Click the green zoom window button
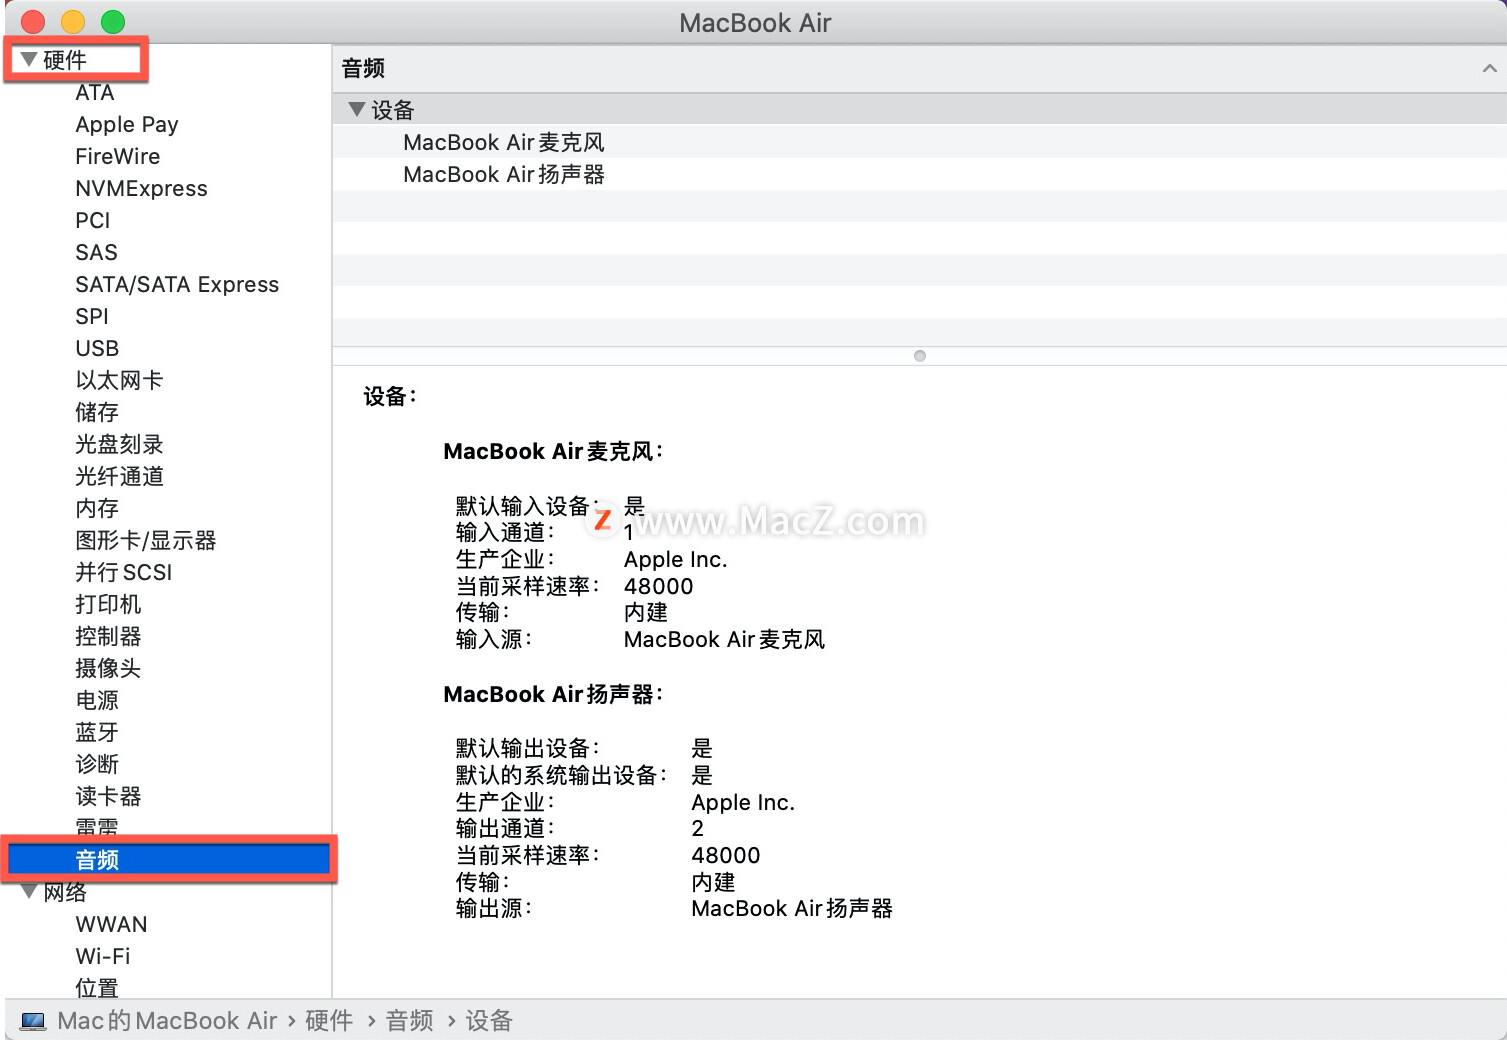 [x=113, y=21]
